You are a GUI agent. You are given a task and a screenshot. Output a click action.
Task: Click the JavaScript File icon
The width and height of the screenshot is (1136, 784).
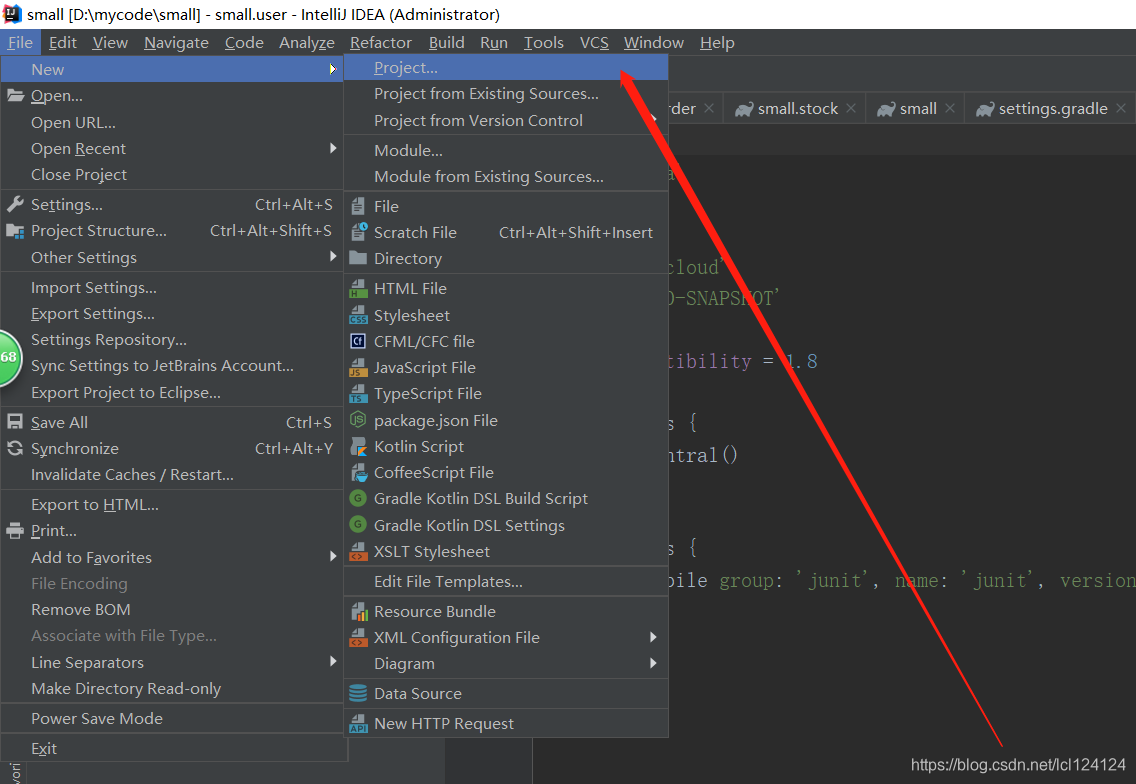pos(358,368)
